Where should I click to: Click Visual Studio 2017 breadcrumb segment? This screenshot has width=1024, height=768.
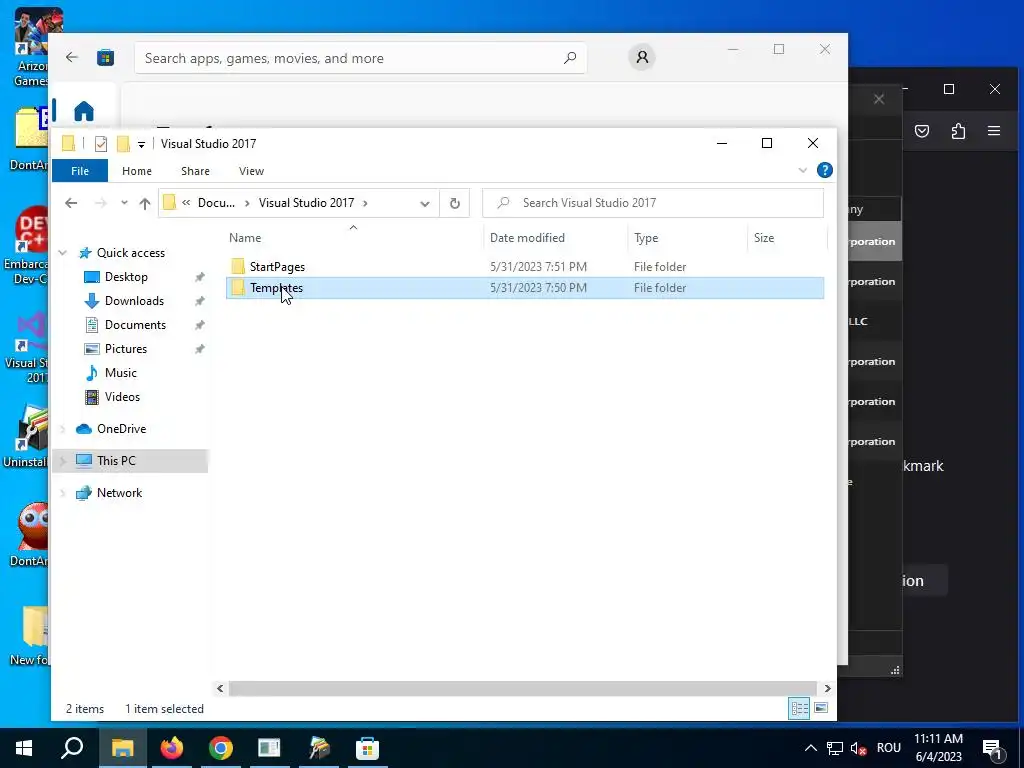point(306,203)
